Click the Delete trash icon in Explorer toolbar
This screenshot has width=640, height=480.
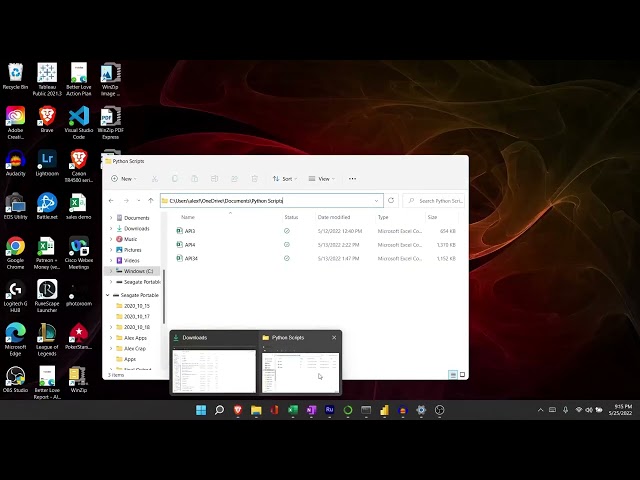(254, 179)
